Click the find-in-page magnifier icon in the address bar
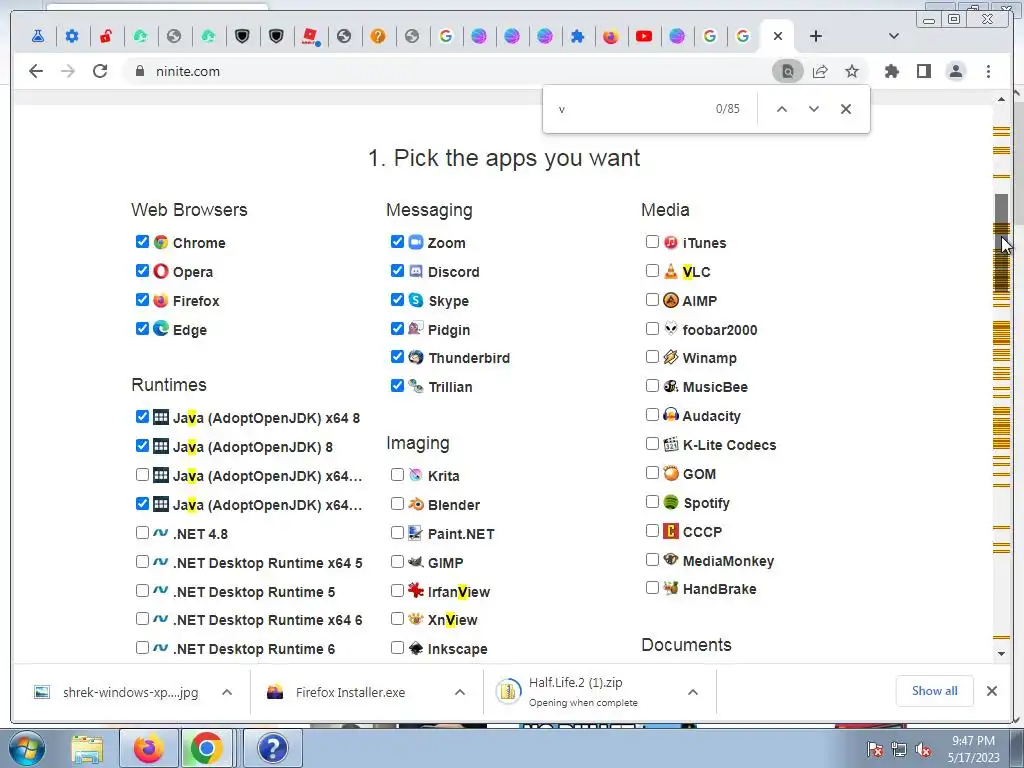This screenshot has height=768, width=1024. click(x=788, y=71)
